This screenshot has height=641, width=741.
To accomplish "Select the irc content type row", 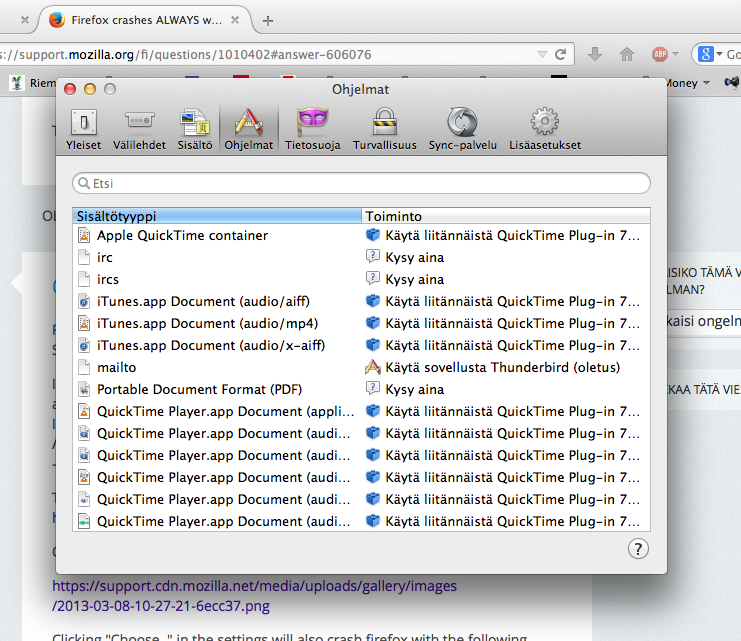I will tap(362, 257).
